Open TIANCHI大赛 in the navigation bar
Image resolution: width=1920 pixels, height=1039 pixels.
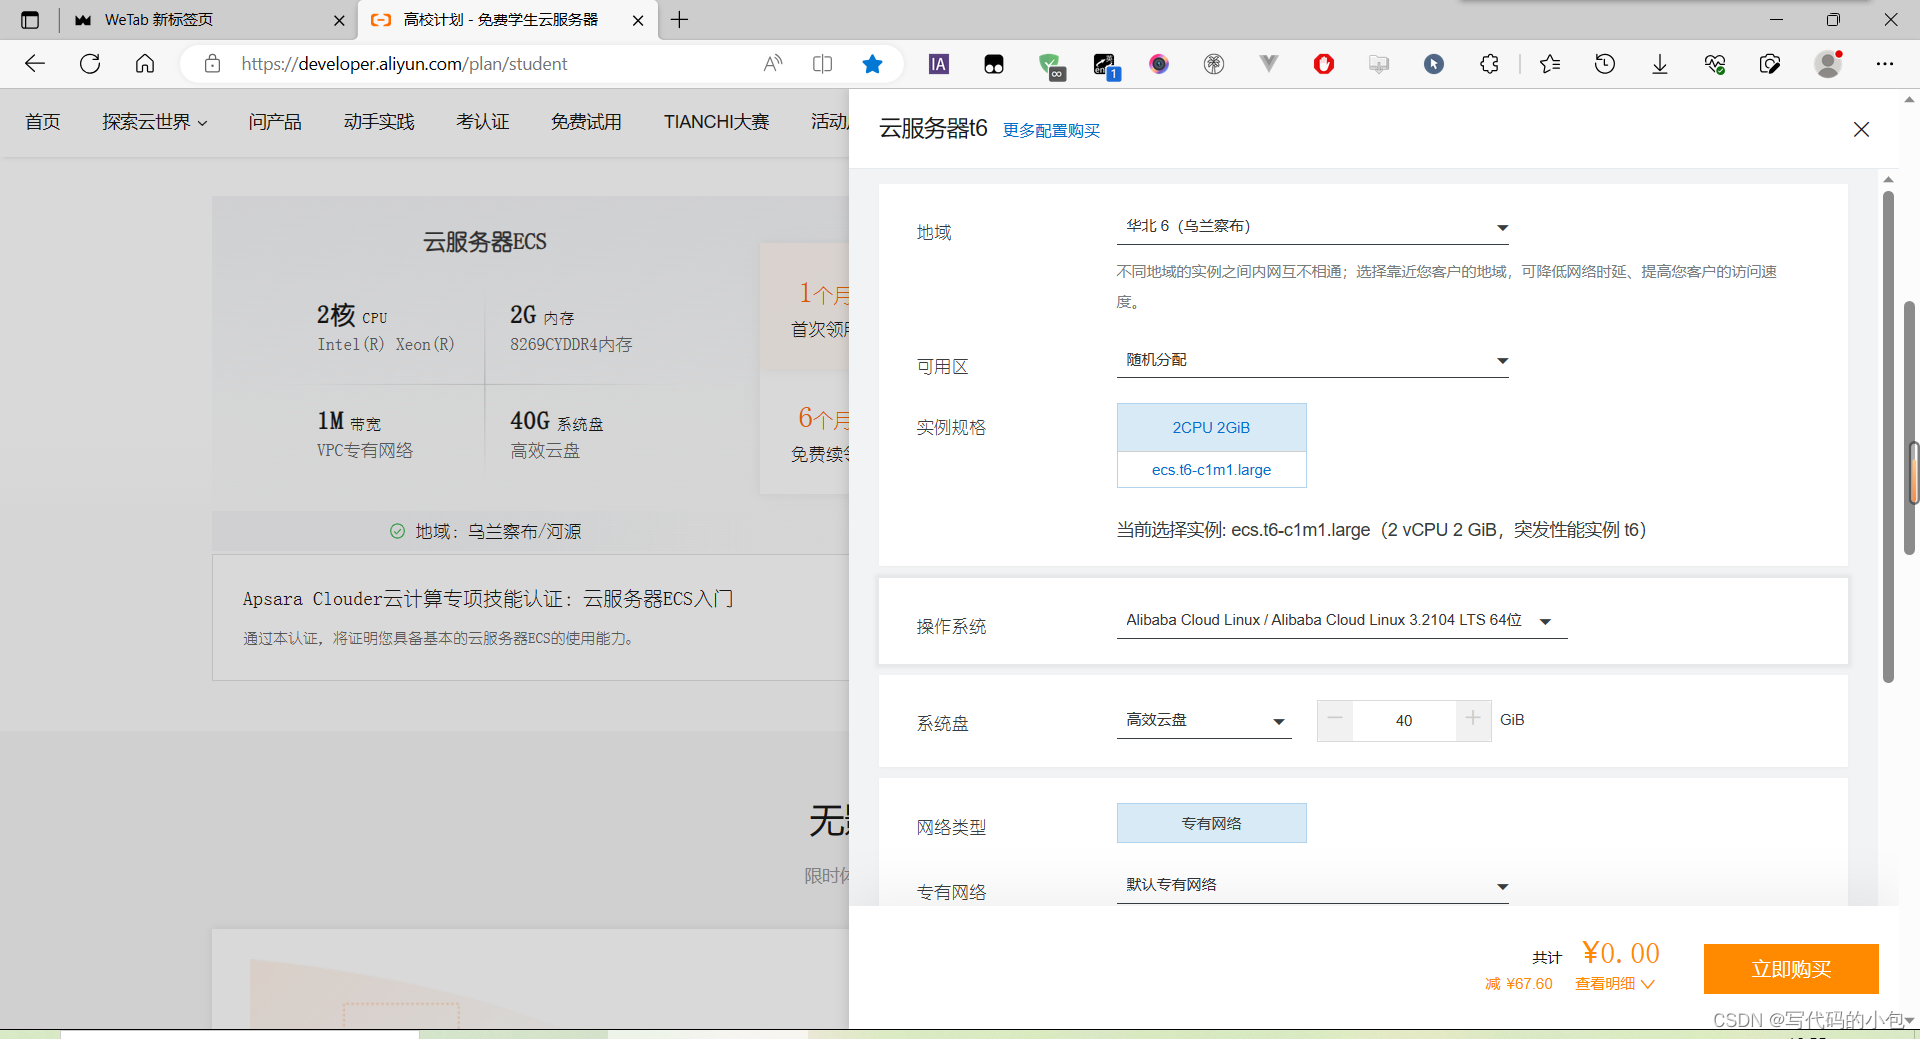717,122
